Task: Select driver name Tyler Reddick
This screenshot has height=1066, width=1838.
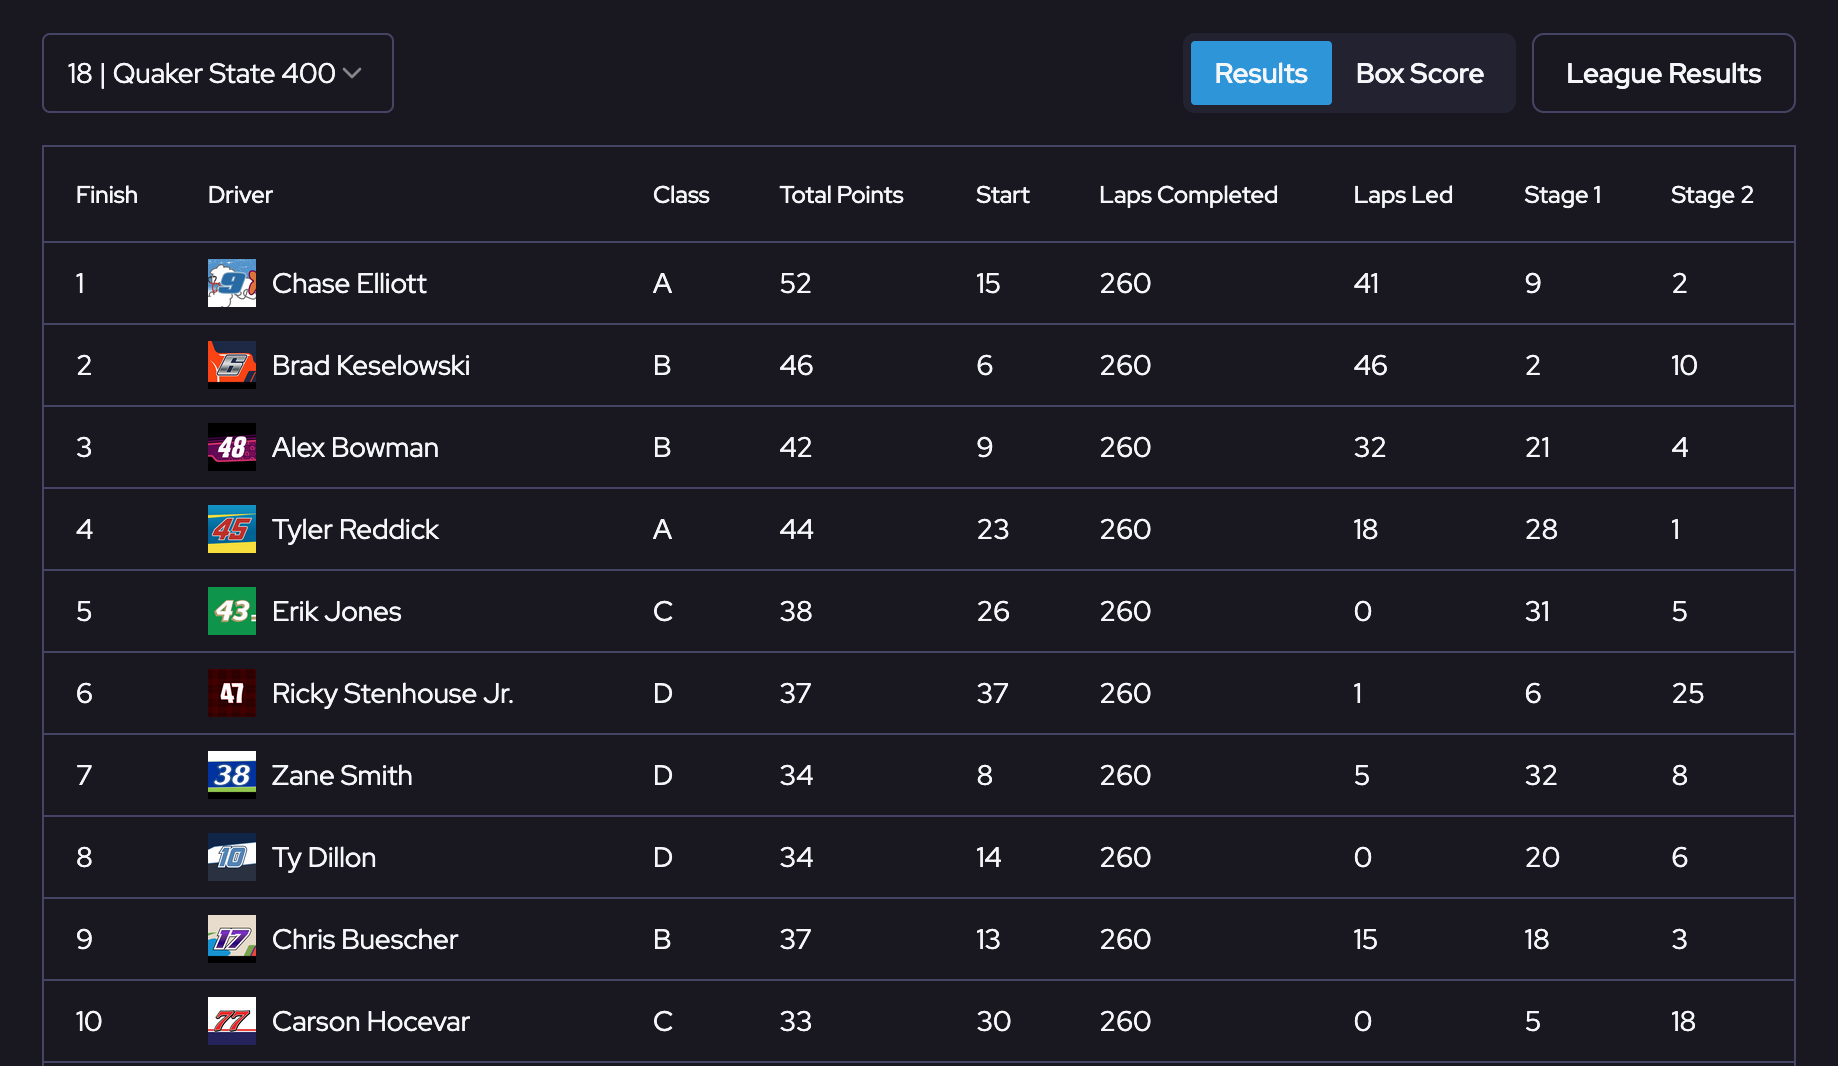Action: (355, 529)
